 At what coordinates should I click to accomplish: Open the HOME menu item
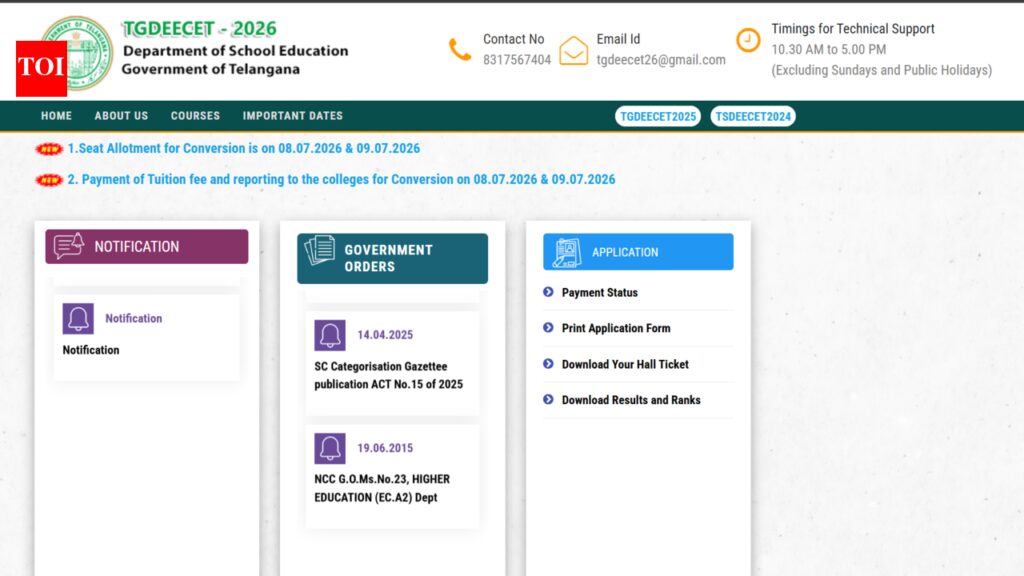tap(56, 116)
